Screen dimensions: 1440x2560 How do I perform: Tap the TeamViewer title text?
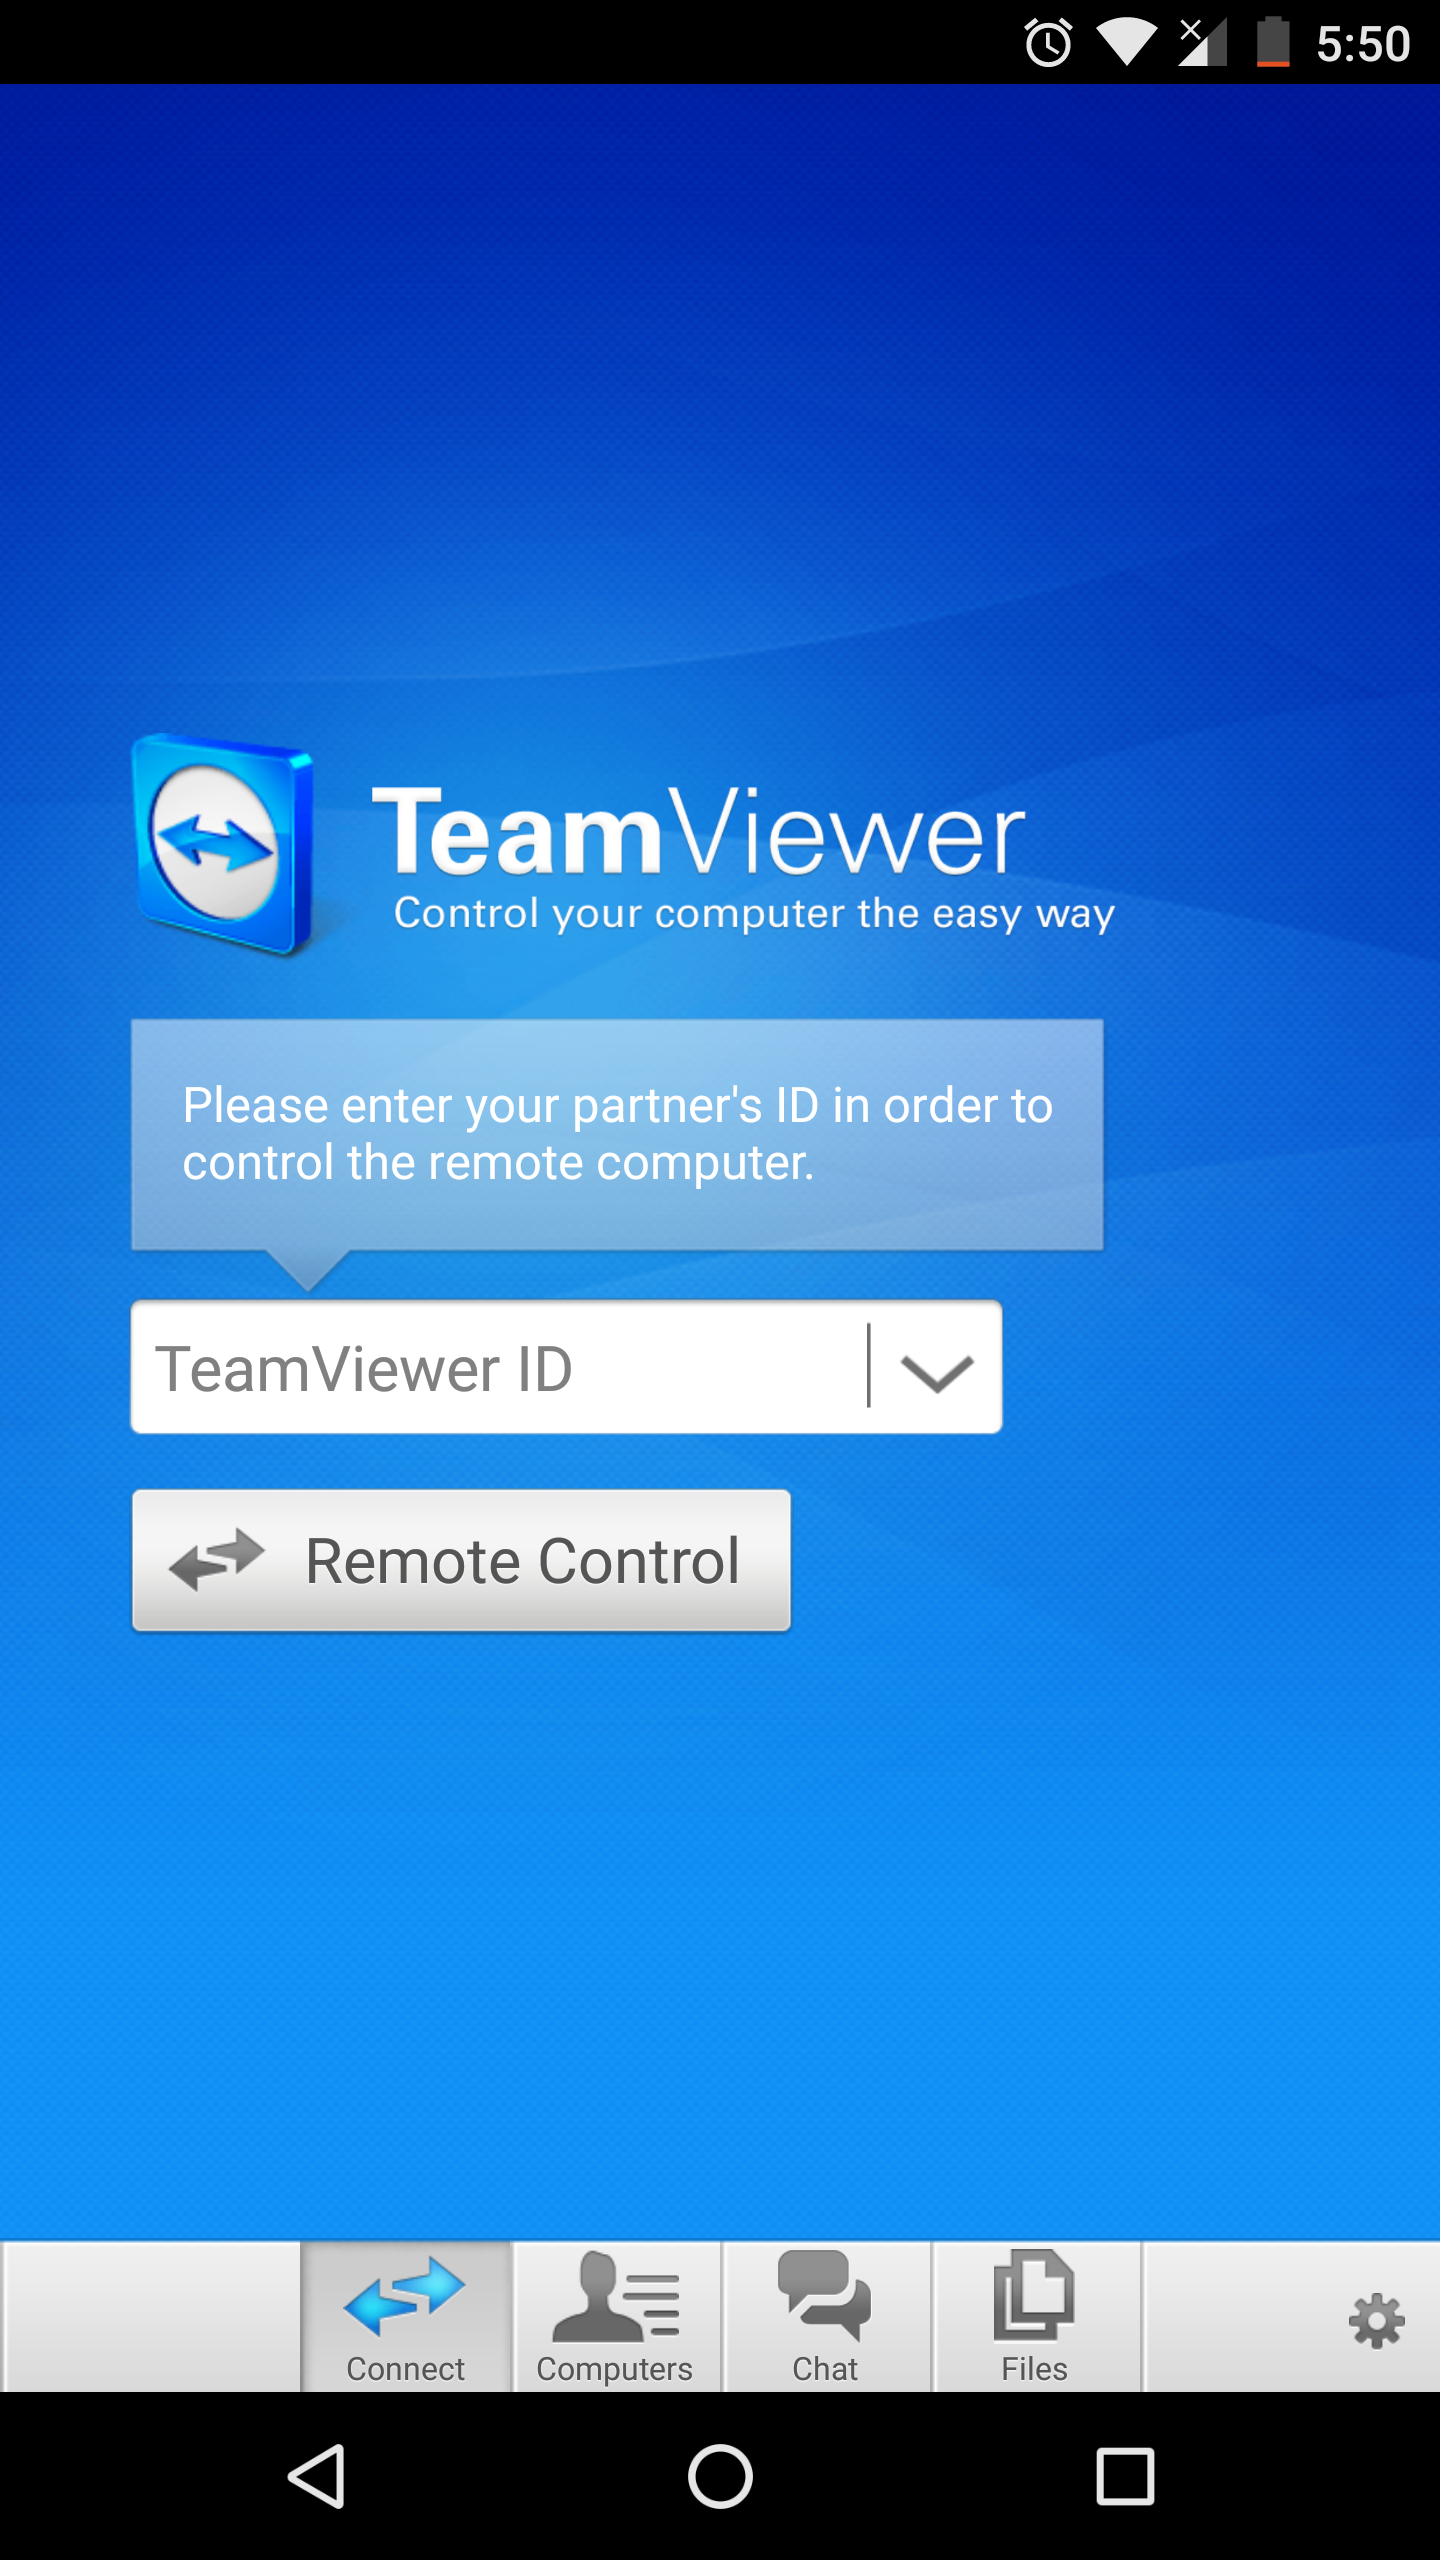(698, 832)
